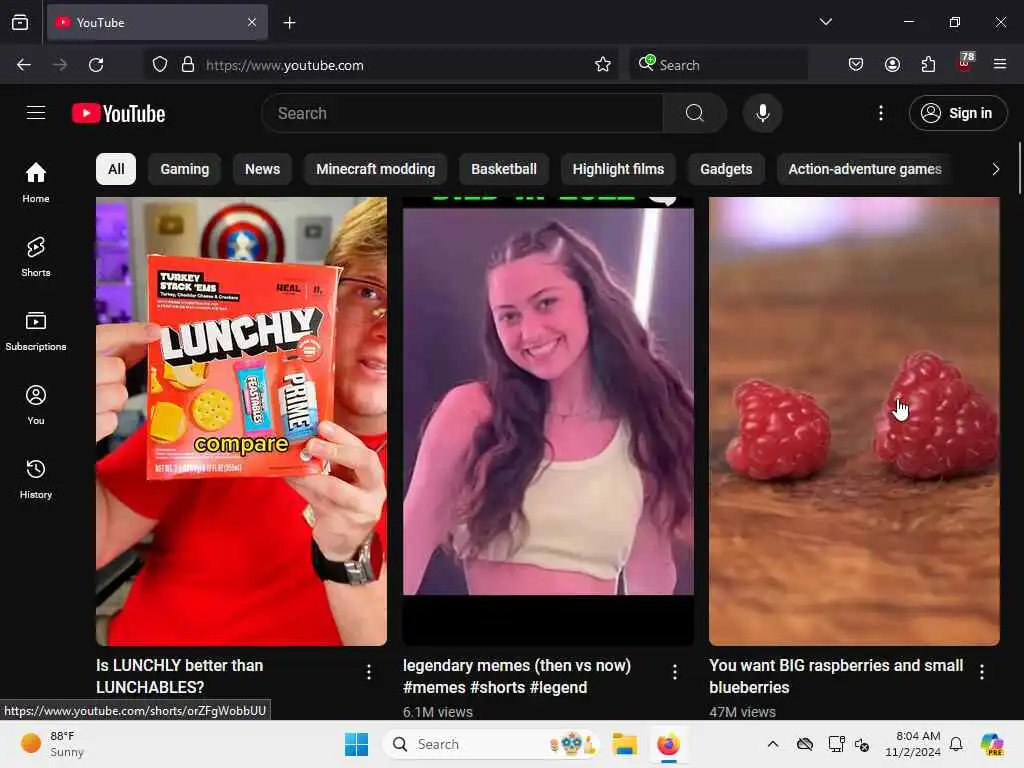Play the legendary memes thumbnail

tap(548, 421)
